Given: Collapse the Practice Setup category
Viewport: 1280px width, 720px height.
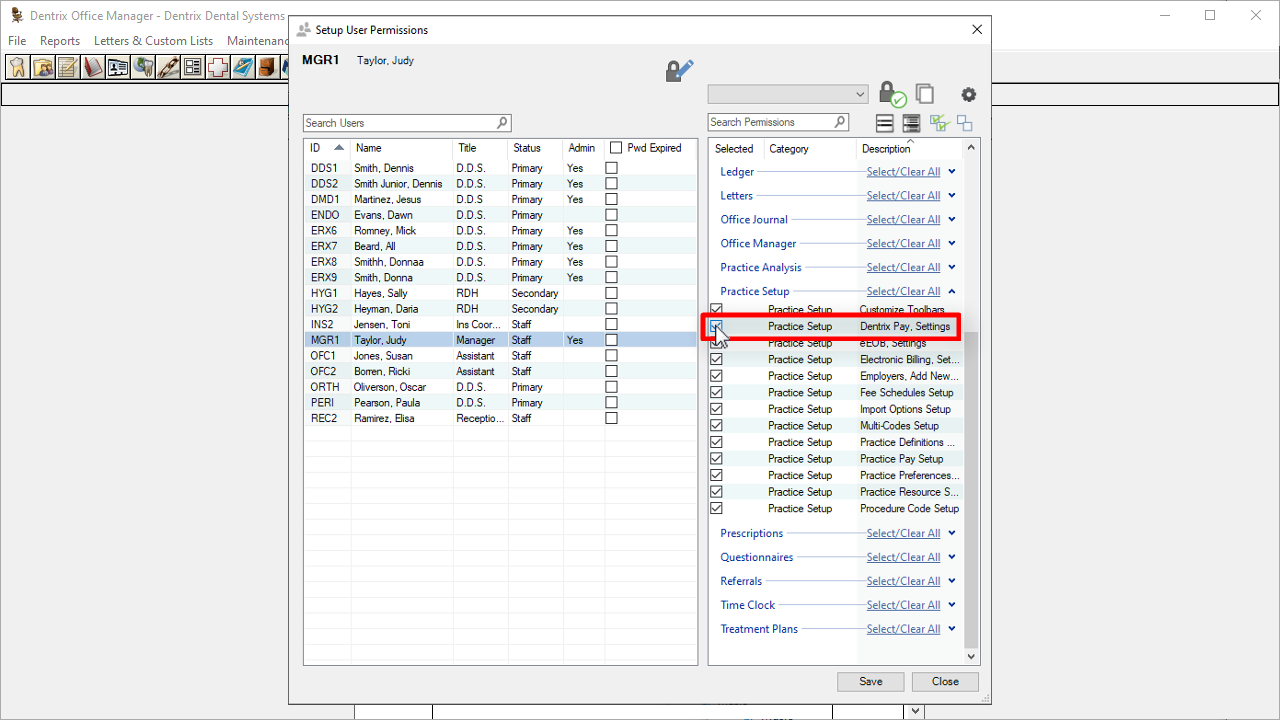Looking at the screenshot, I should coord(952,291).
